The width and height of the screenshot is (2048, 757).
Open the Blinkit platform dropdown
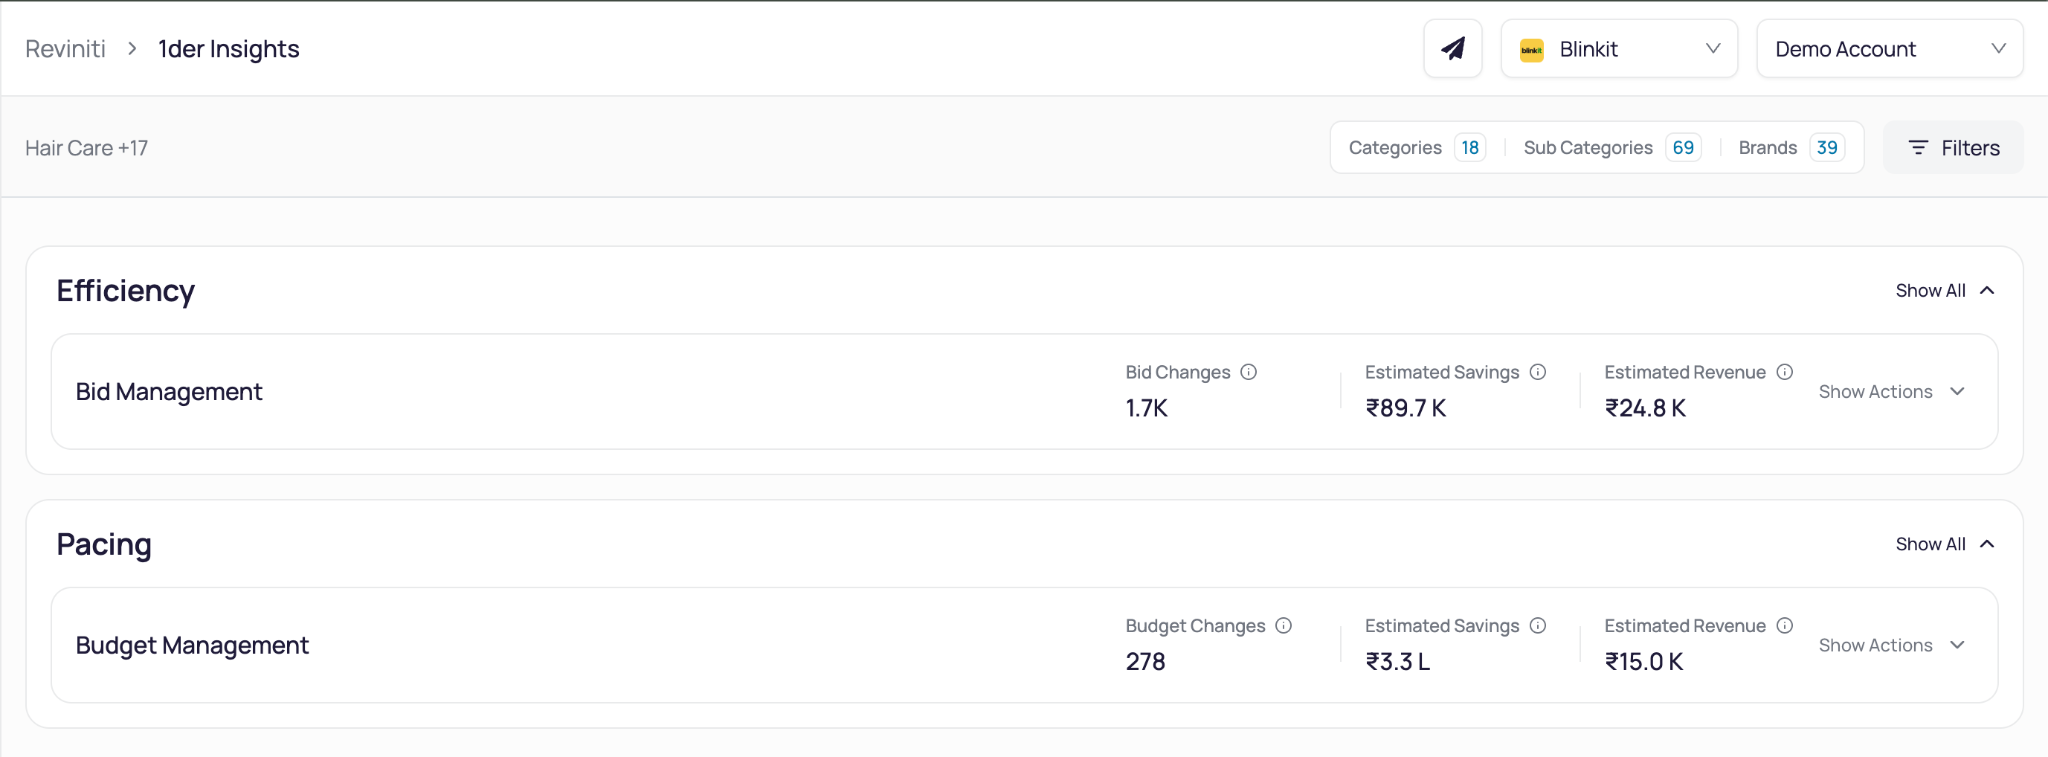pyautogui.click(x=1619, y=48)
